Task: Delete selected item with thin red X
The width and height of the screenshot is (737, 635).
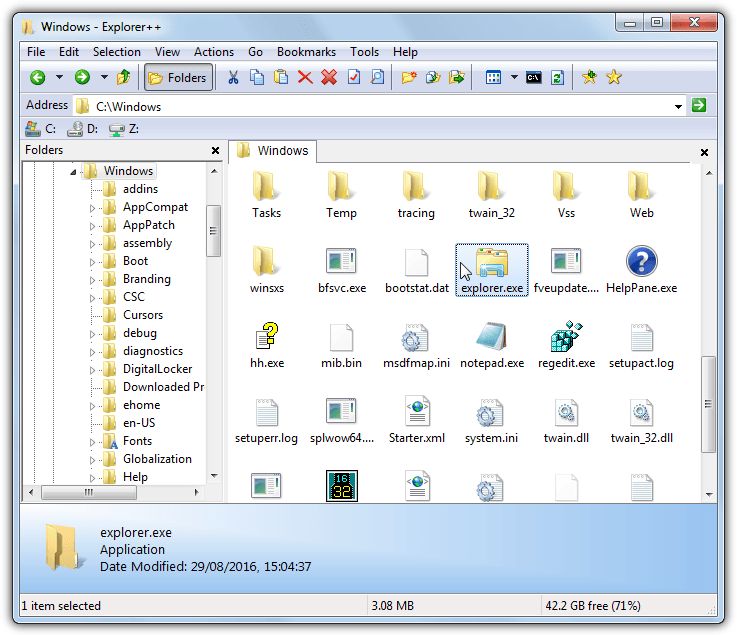Action: pos(305,77)
